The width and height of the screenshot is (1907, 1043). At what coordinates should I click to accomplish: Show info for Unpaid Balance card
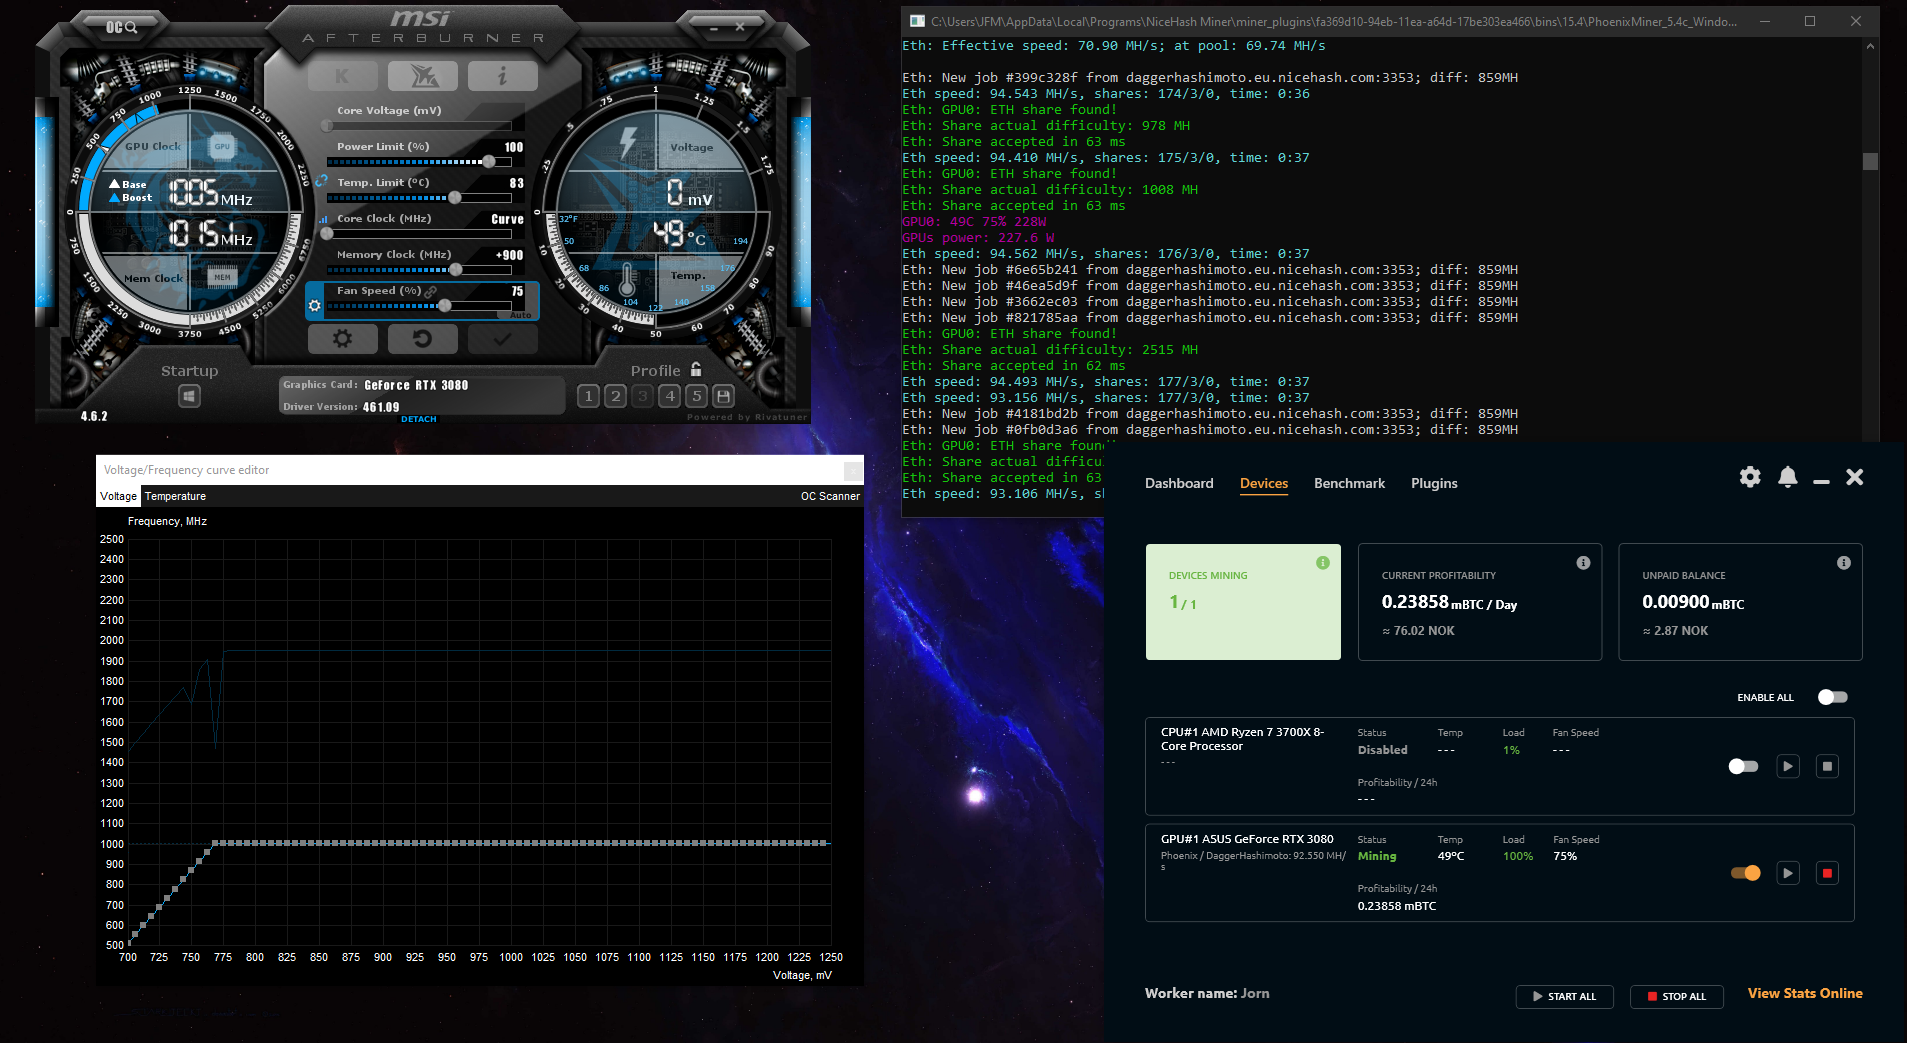pyautogui.click(x=1844, y=563)
